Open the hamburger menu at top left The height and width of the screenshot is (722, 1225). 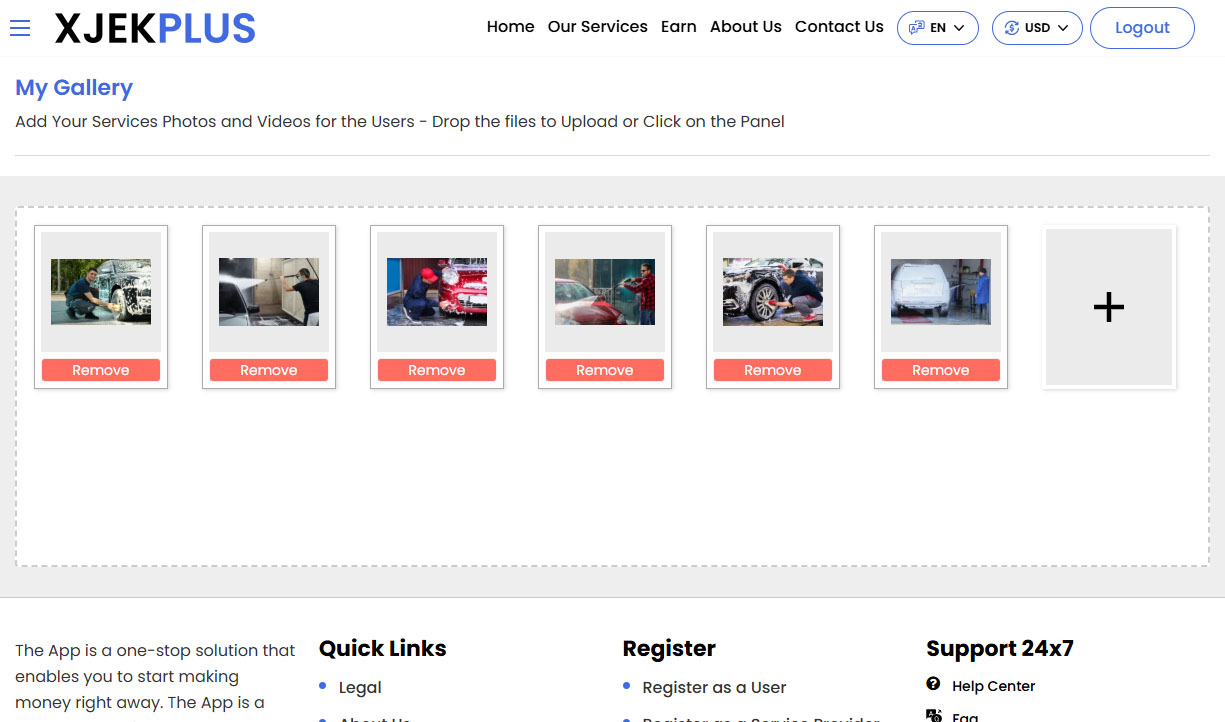tap(20, 28)
